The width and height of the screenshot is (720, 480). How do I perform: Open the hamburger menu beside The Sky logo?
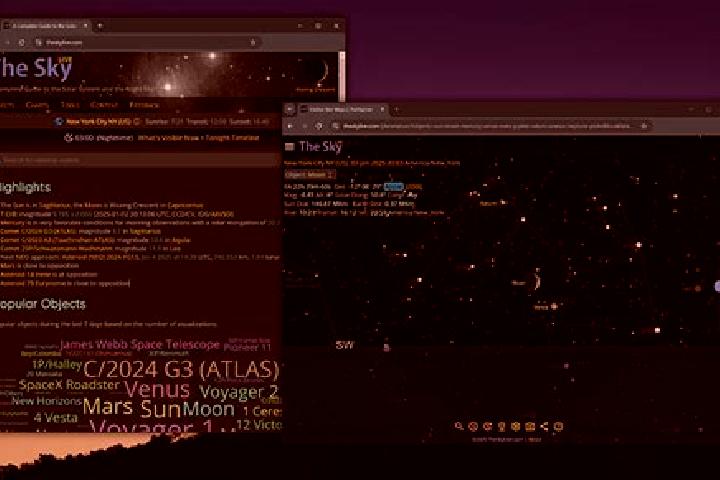289,147
